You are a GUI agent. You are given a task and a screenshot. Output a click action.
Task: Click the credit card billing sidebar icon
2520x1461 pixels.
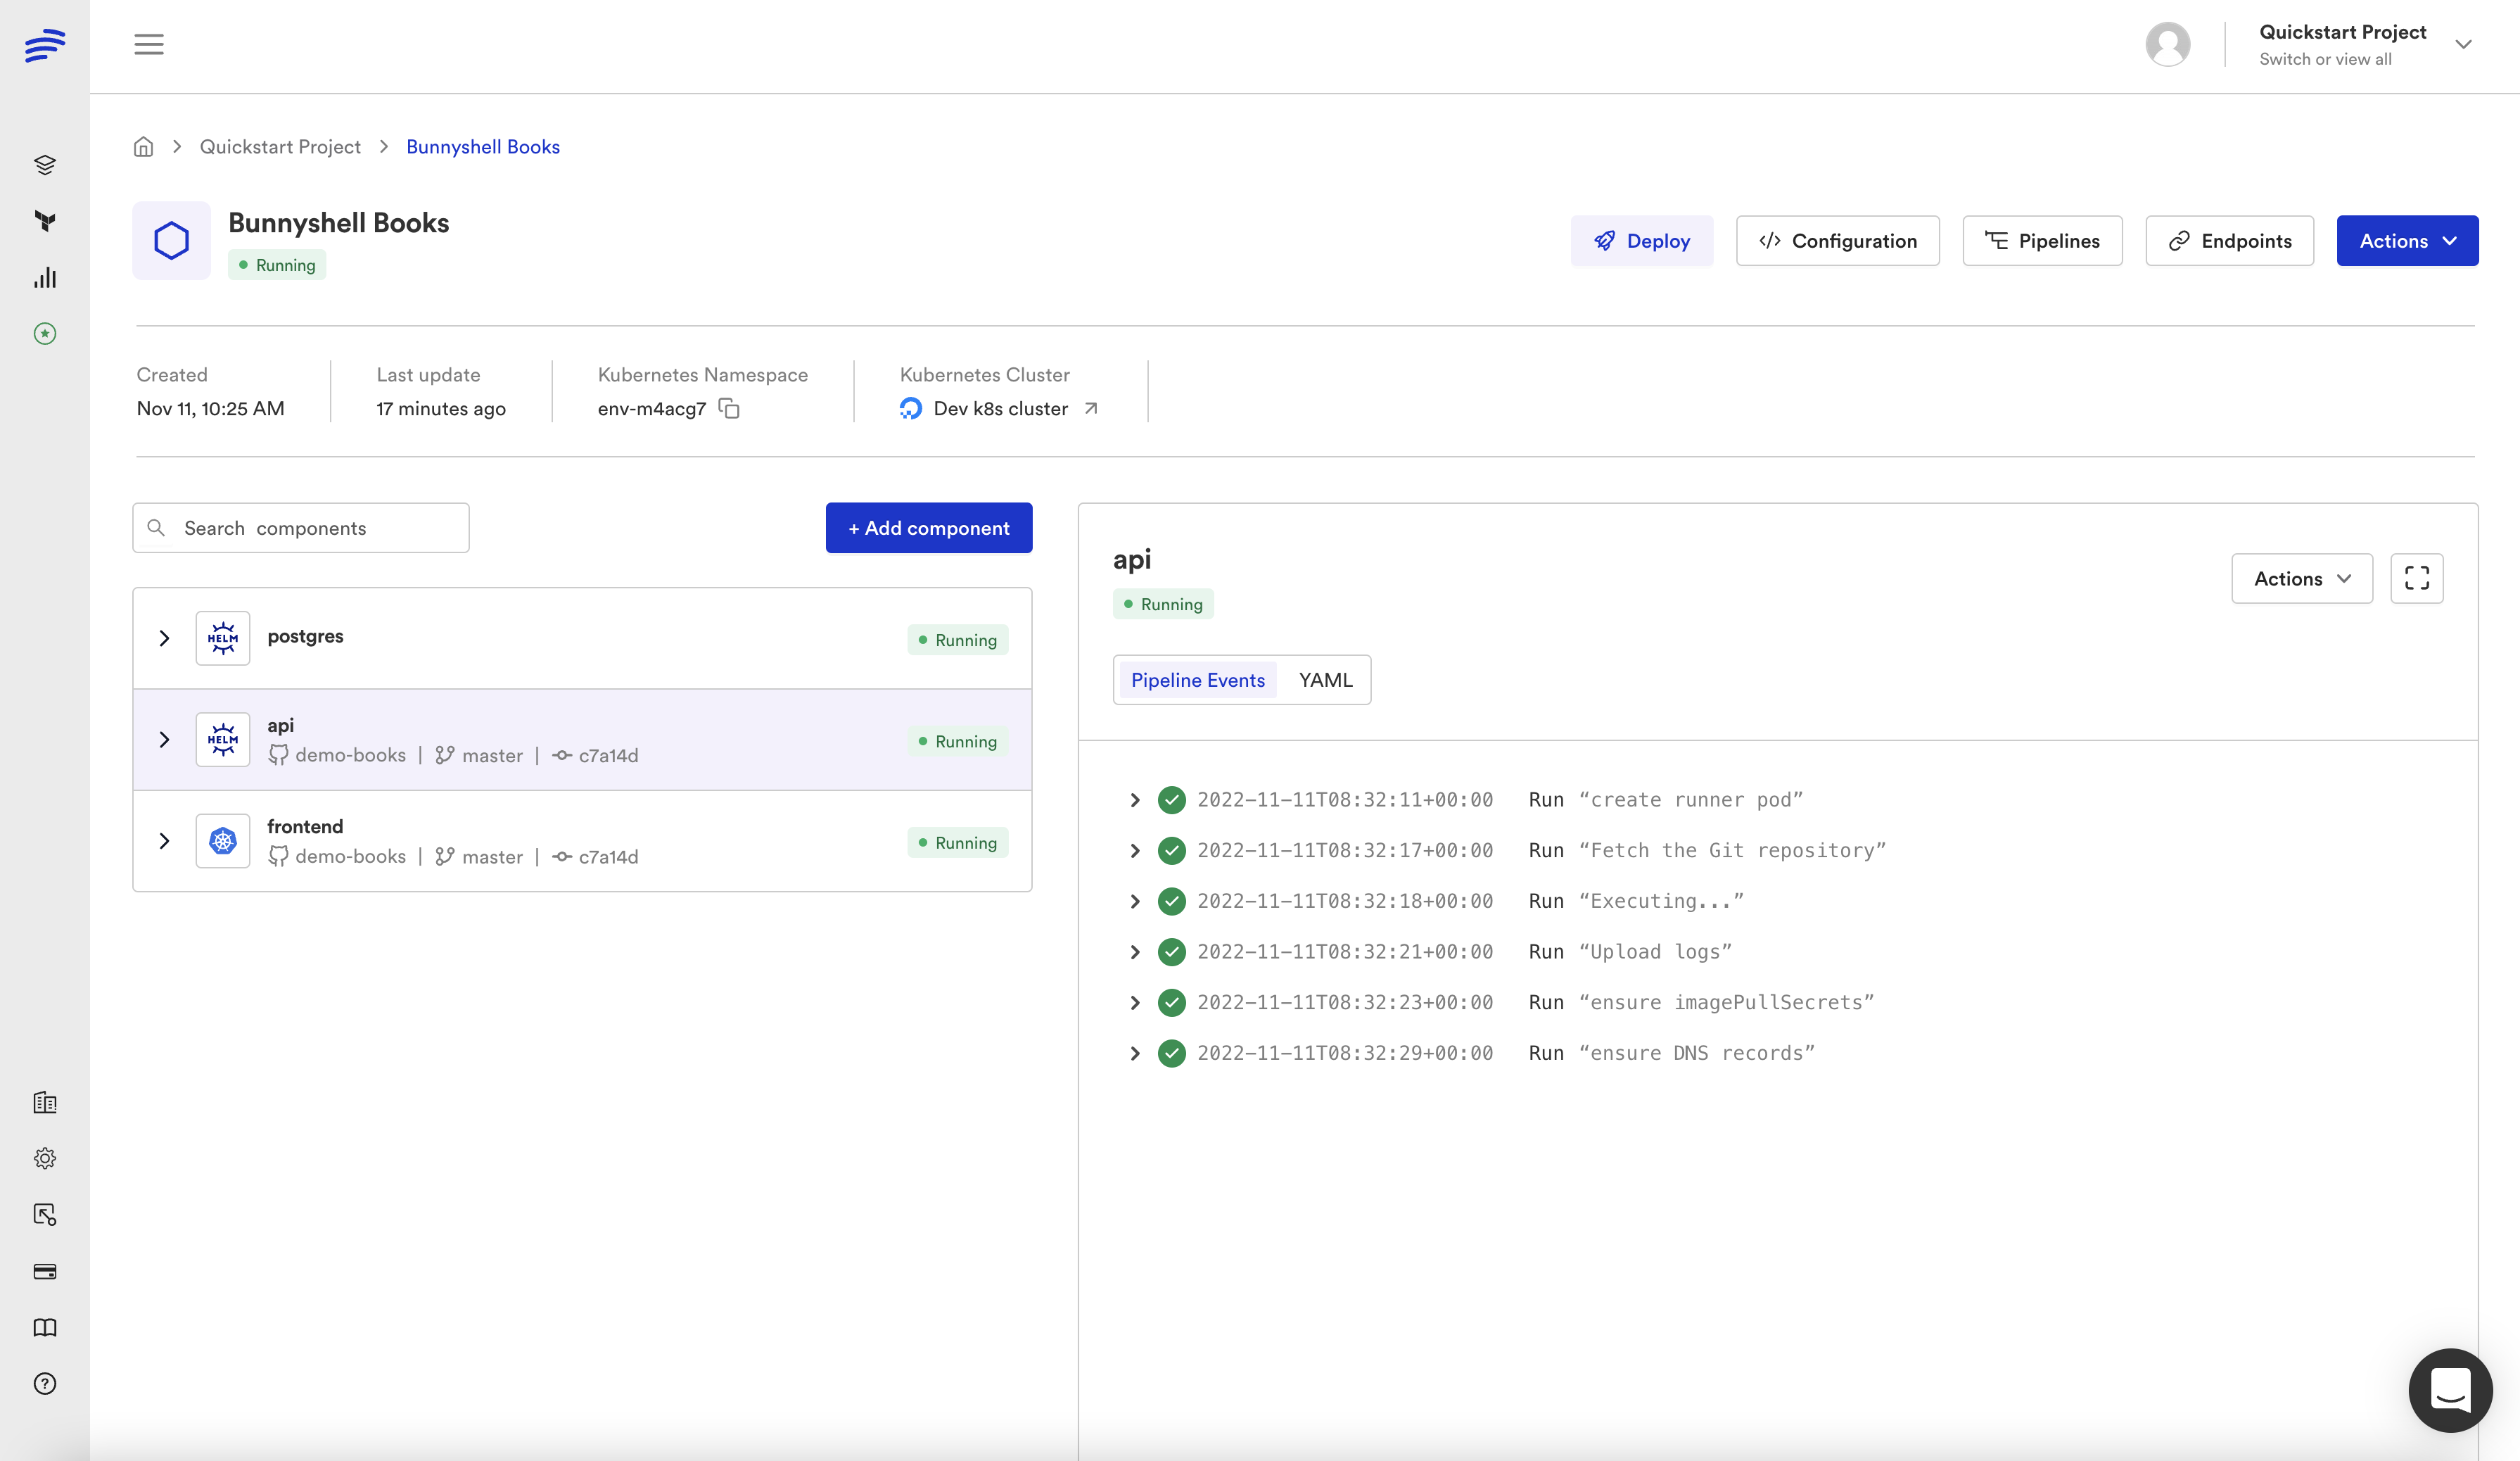45,1271
